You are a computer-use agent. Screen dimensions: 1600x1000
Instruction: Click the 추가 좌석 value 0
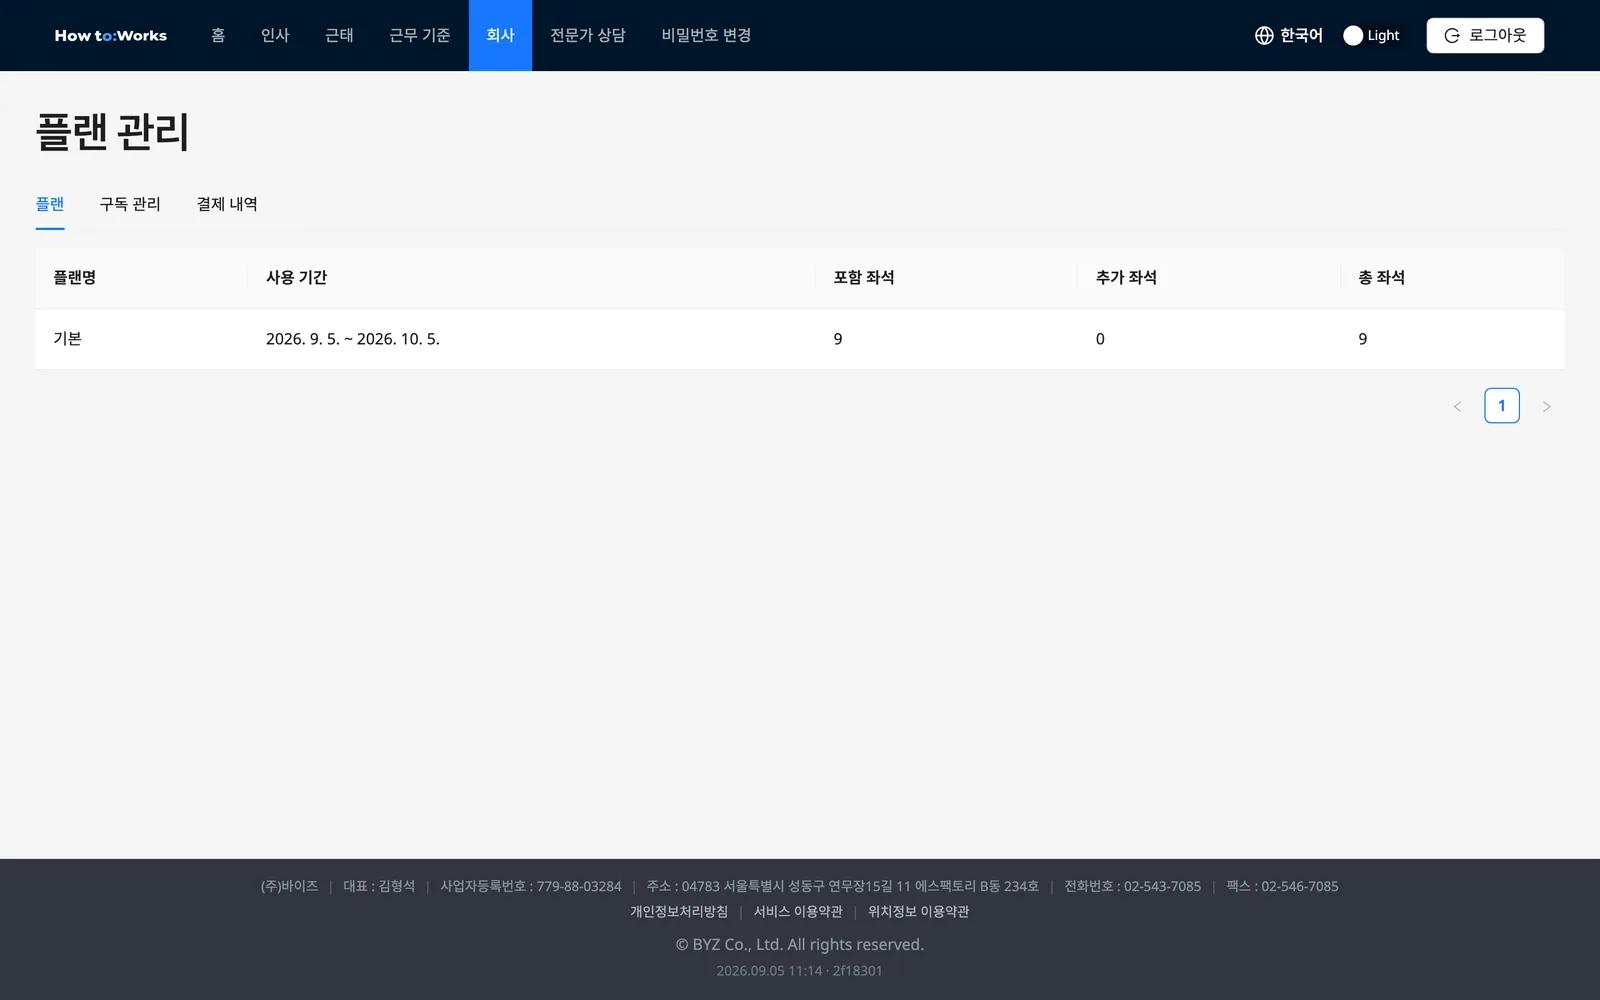[x=1100, y=339]
